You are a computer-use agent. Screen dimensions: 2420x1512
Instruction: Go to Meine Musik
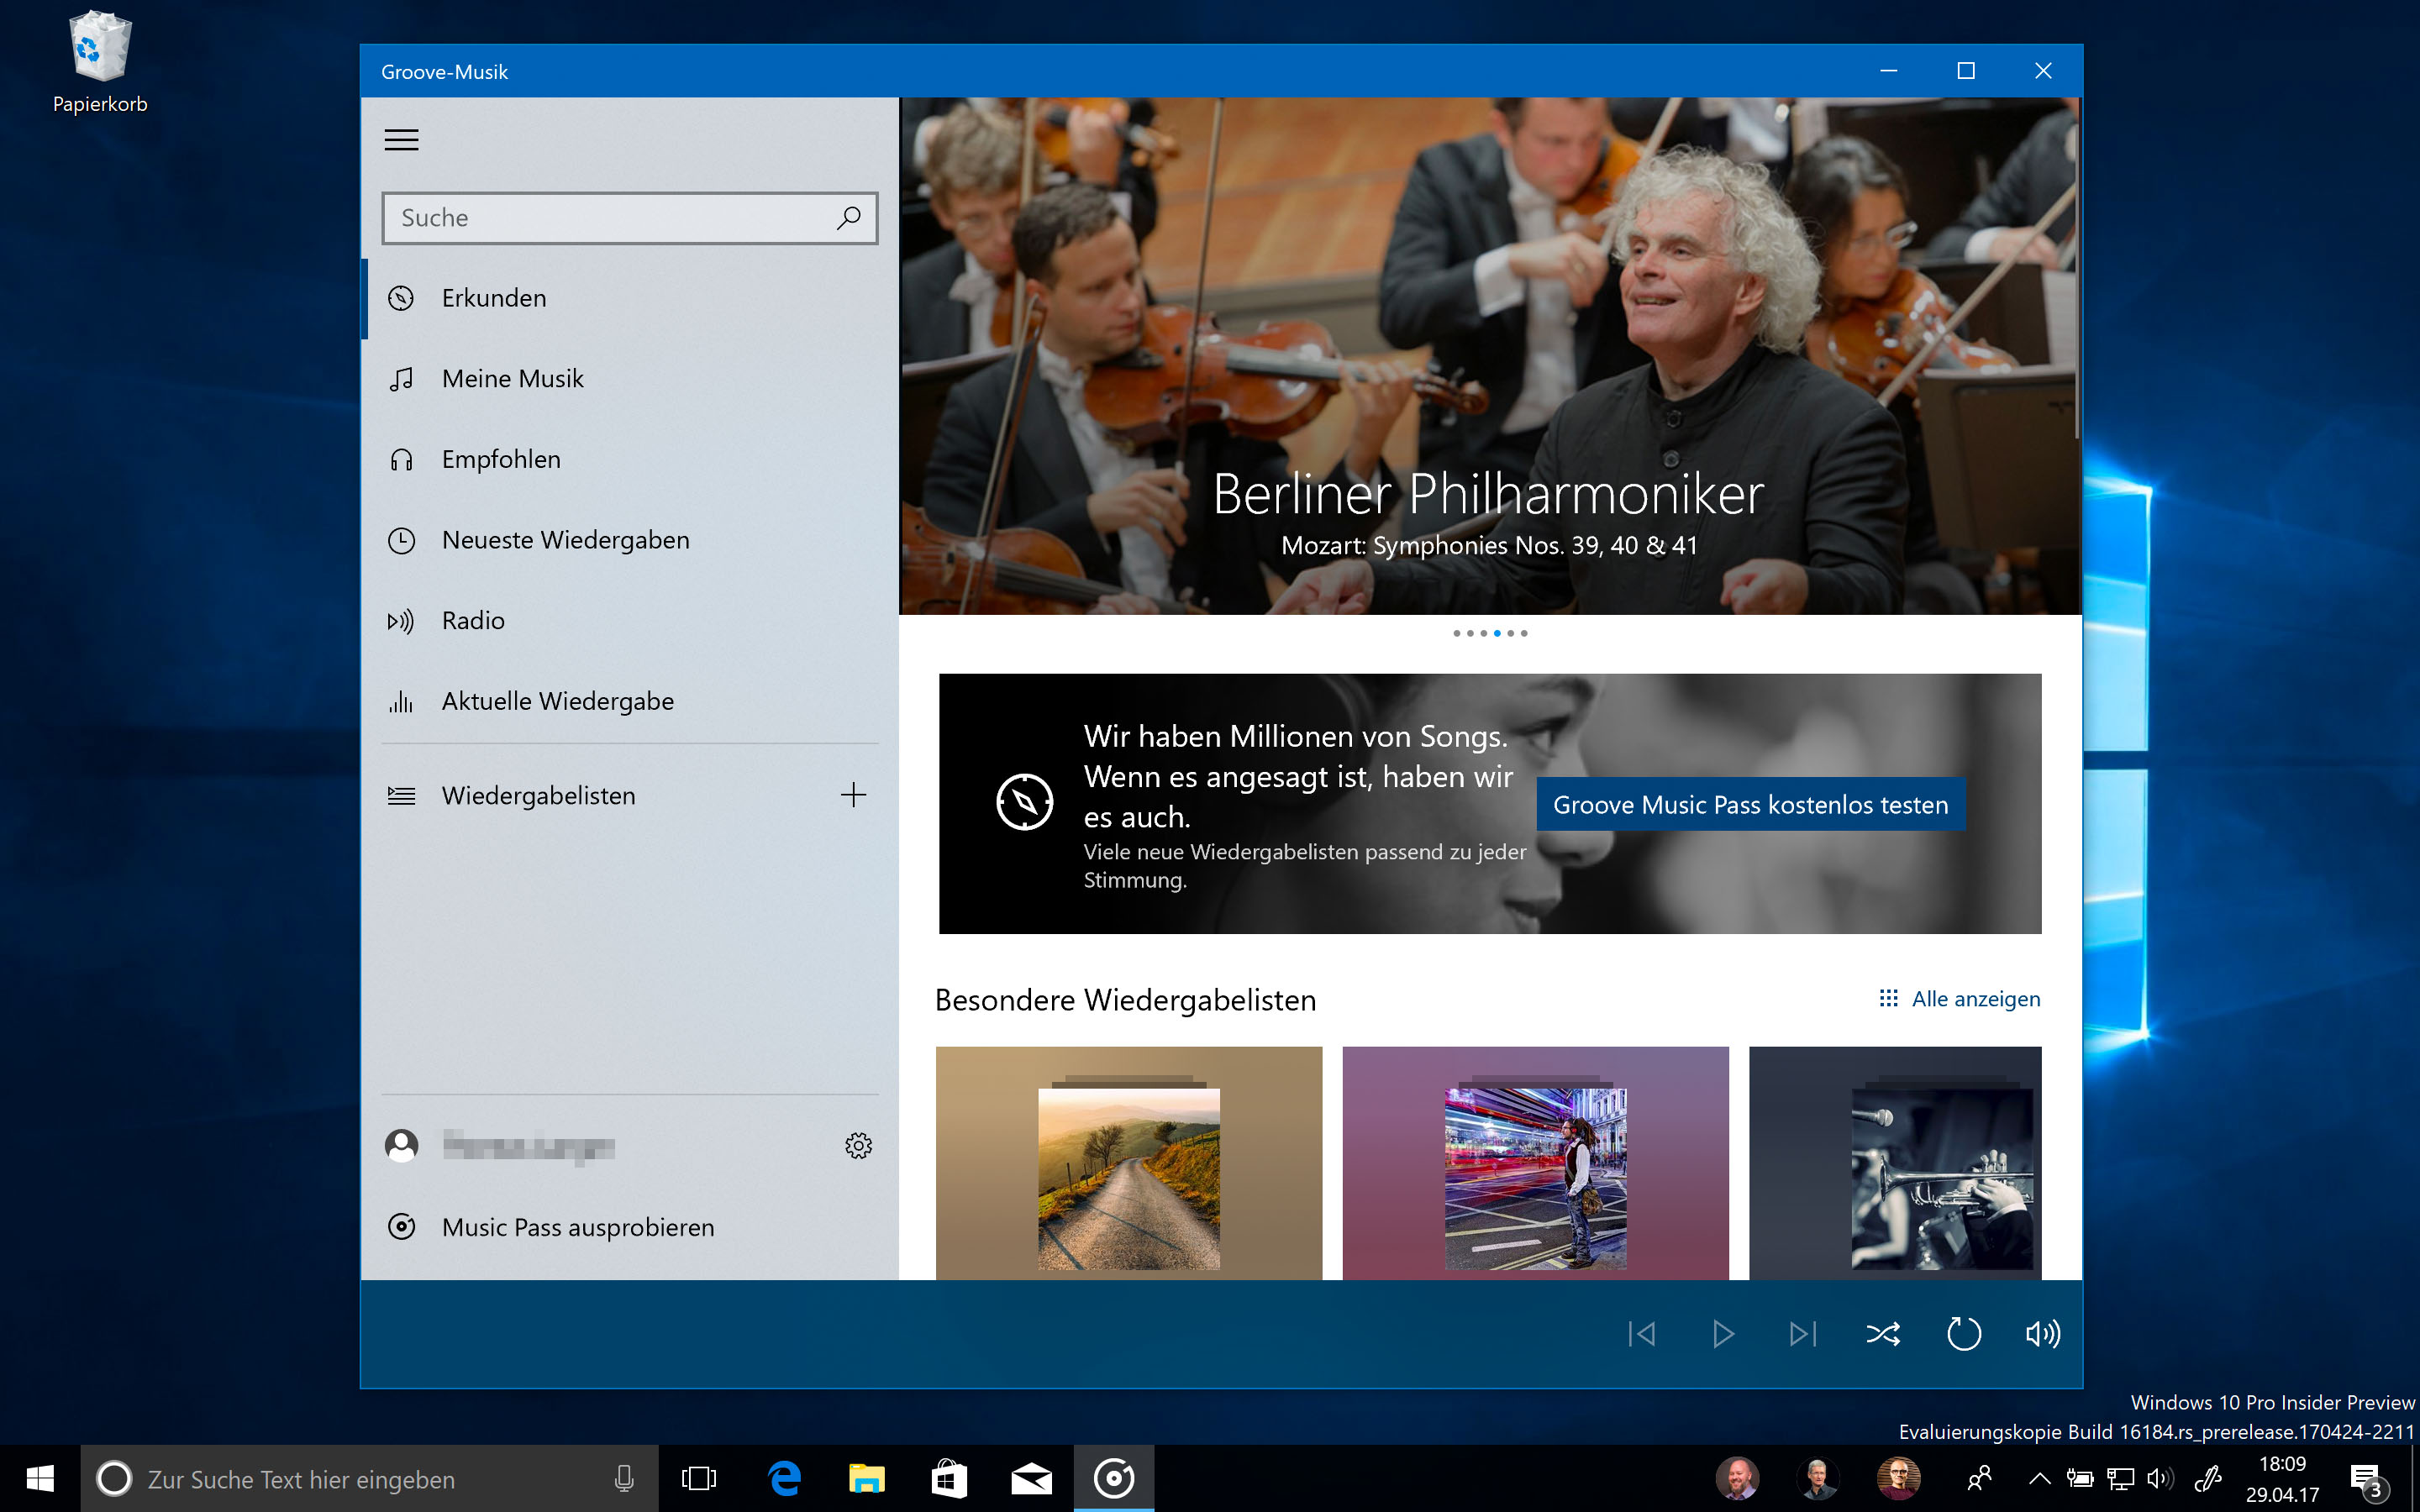[629, 379]
